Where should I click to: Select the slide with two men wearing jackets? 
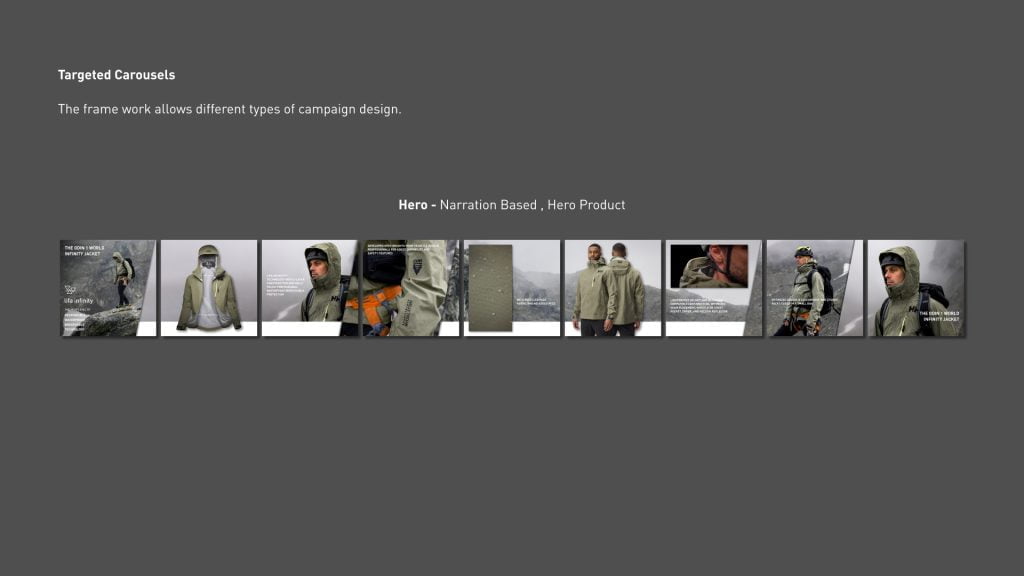tap(612, 288)
